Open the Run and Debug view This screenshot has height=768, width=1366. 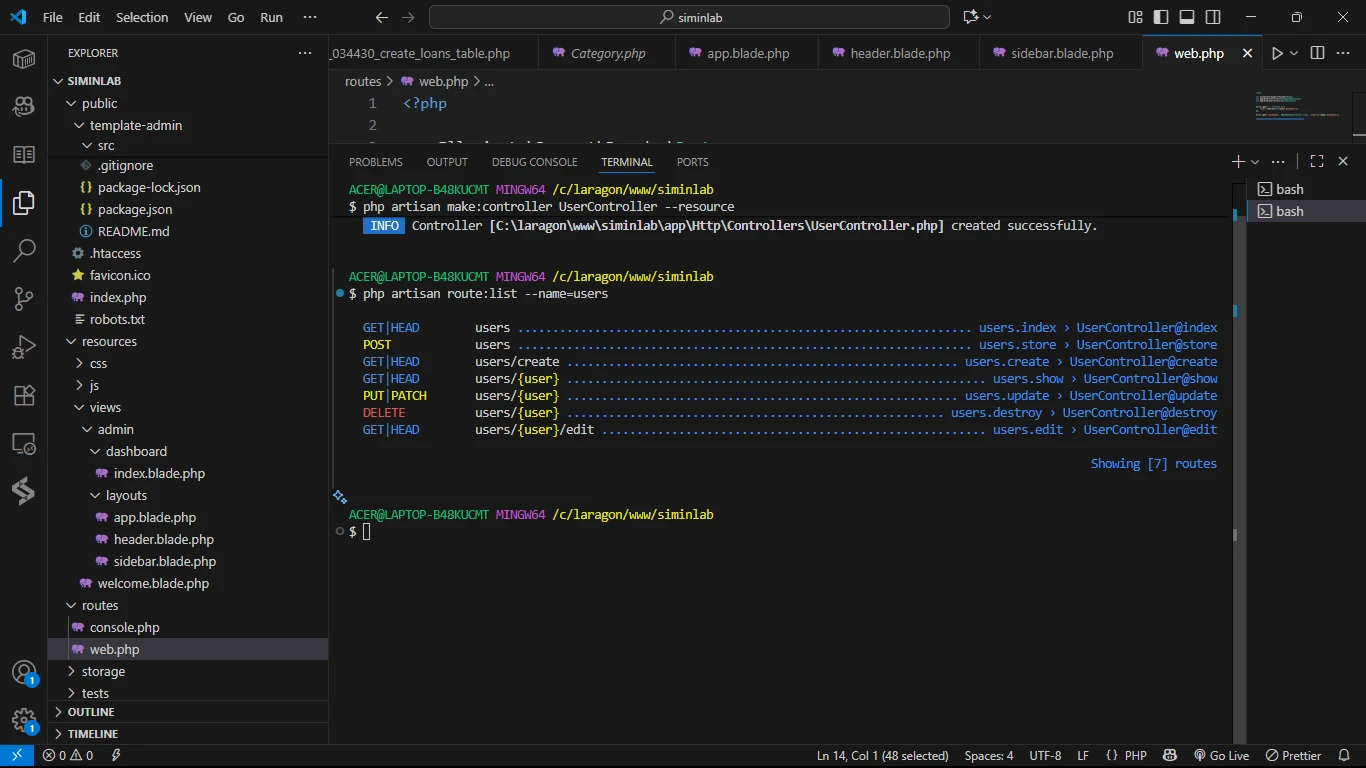pyautogui.click(x=24, y=347)
